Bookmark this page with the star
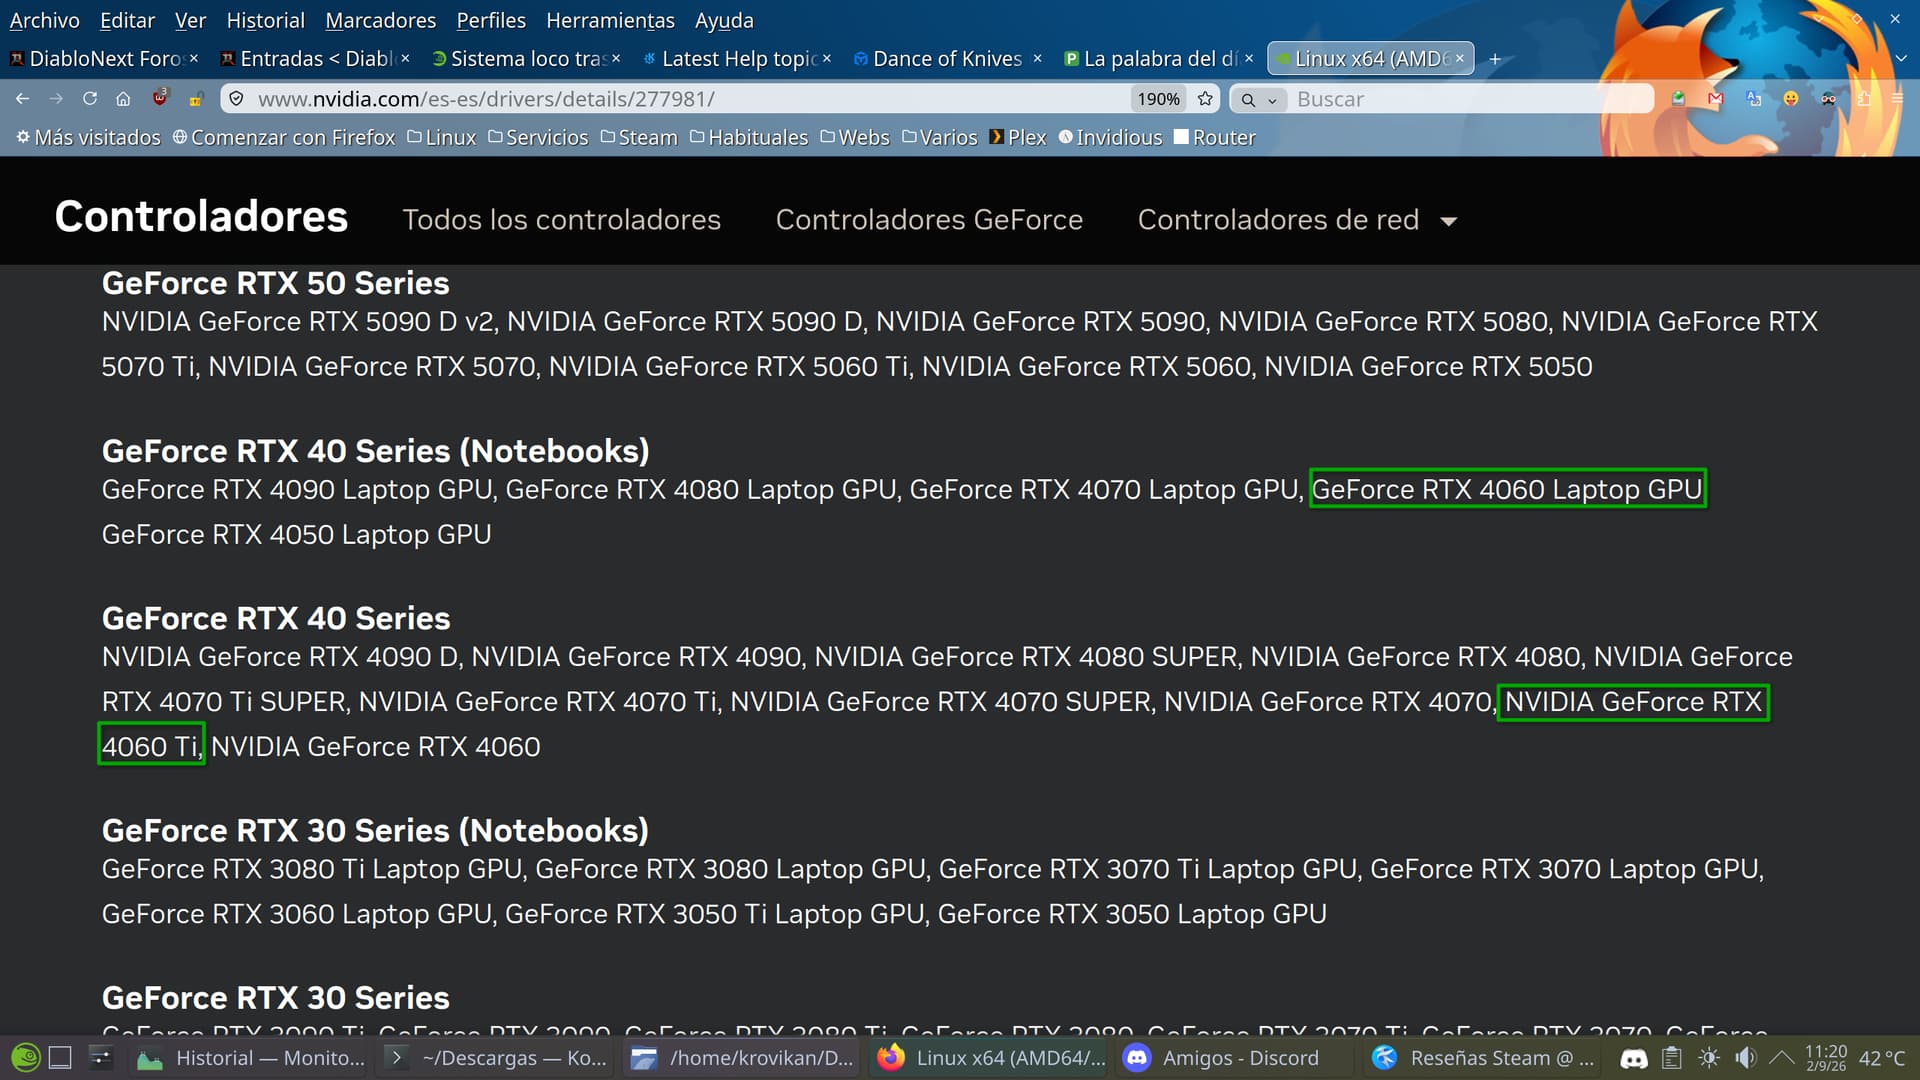This screenshot has width=1920, height=1080. 1205,99
